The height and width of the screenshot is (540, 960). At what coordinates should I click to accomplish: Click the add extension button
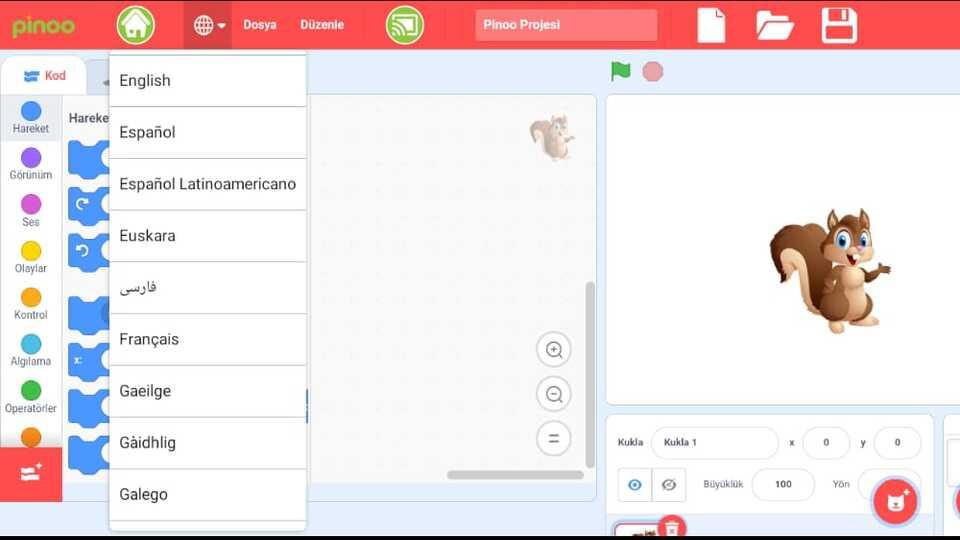(31, 474)
